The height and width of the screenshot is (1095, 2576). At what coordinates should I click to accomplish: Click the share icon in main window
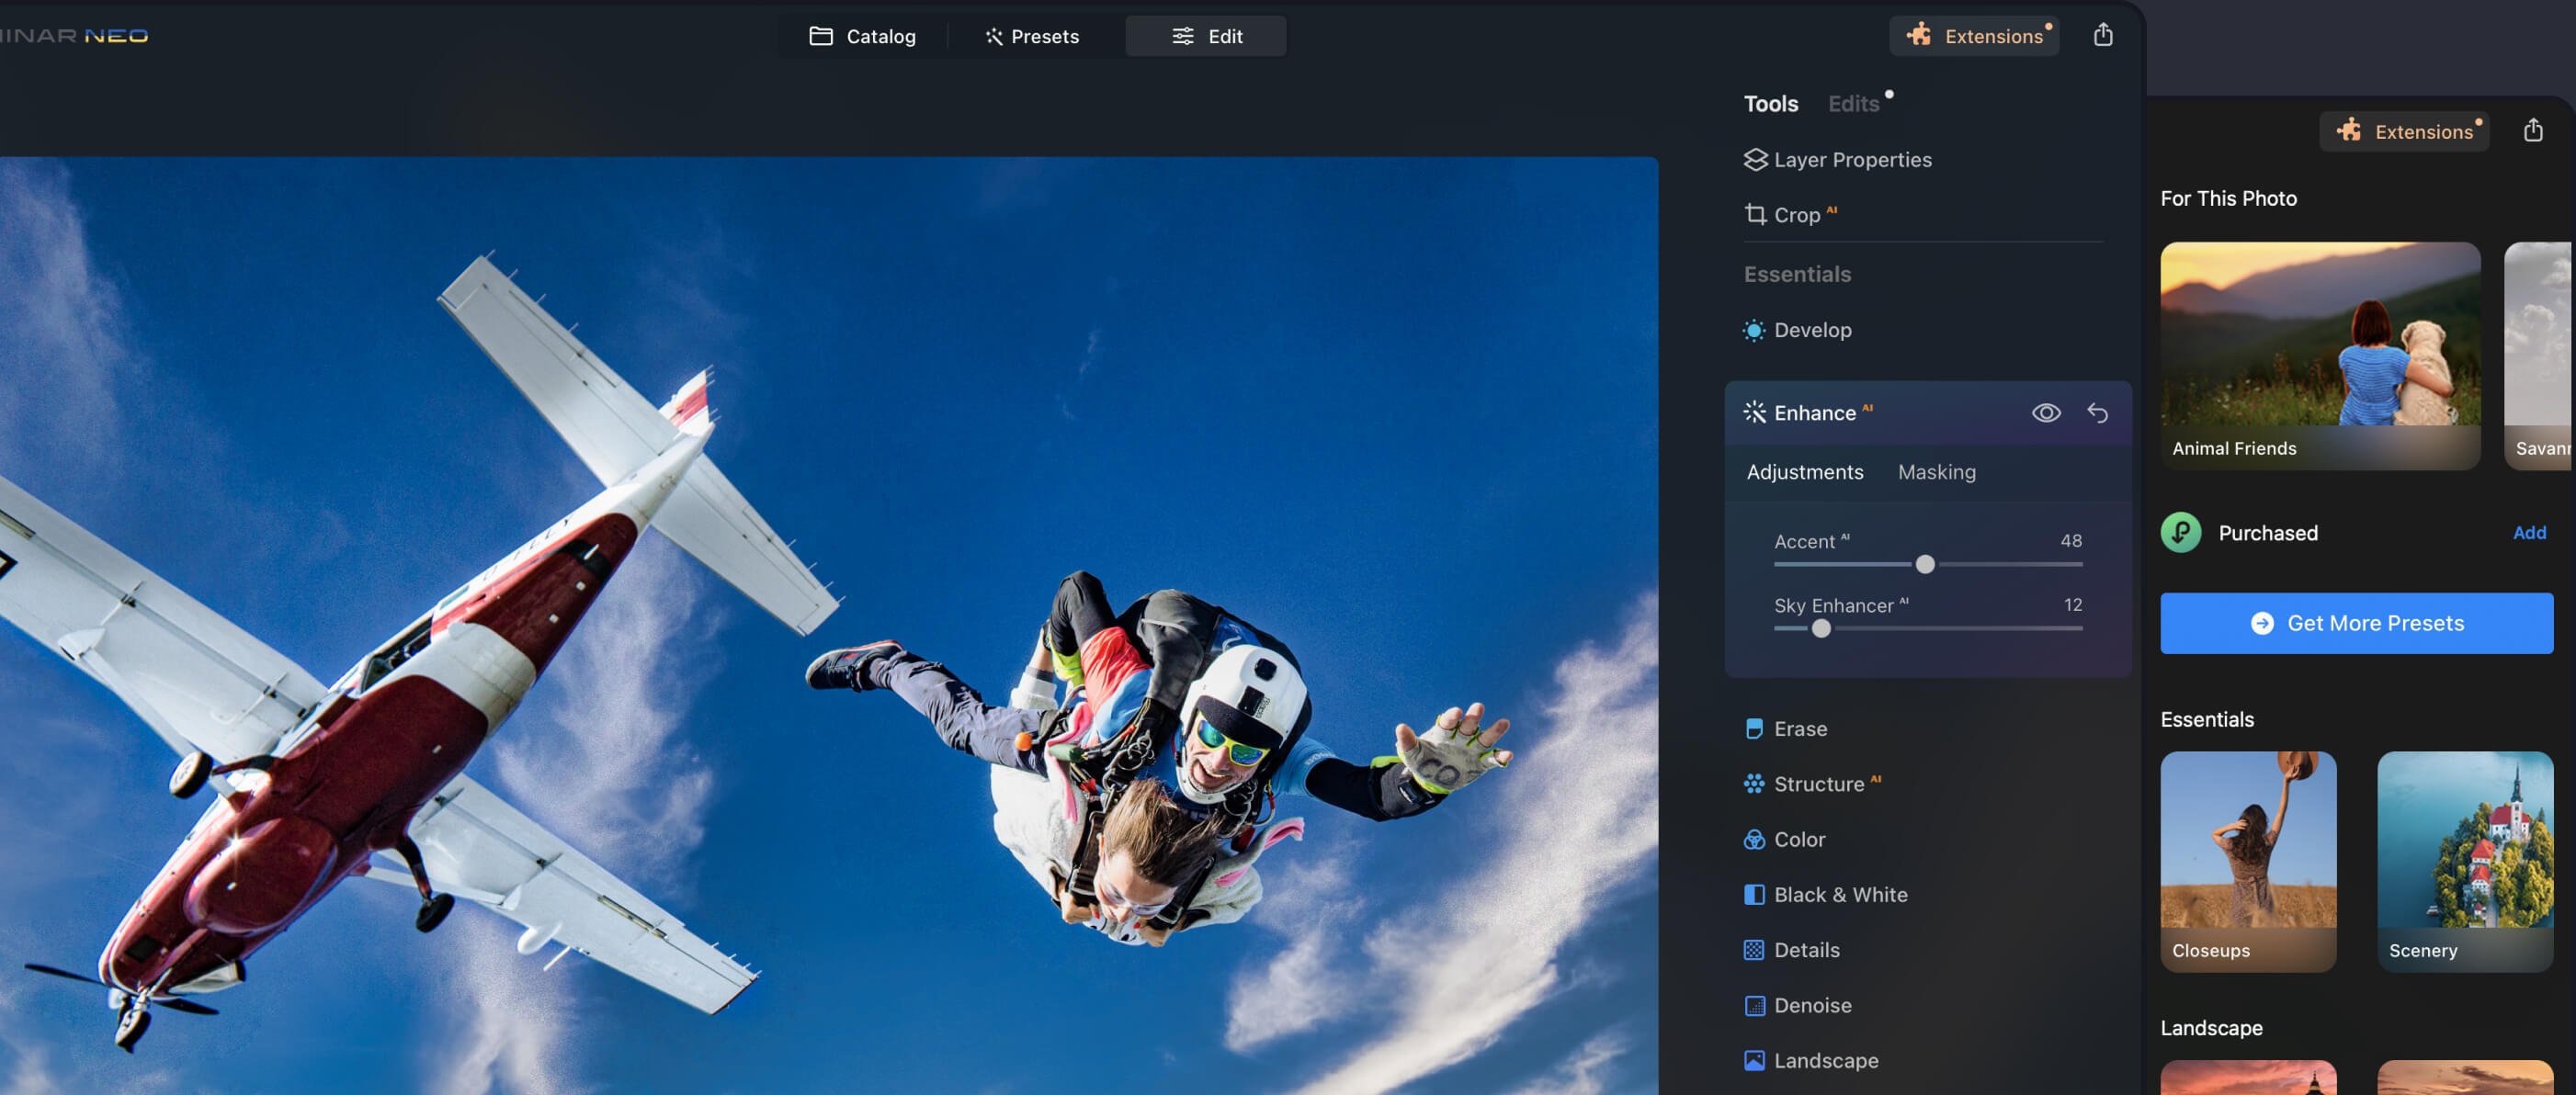click(x=2103, y=35)
